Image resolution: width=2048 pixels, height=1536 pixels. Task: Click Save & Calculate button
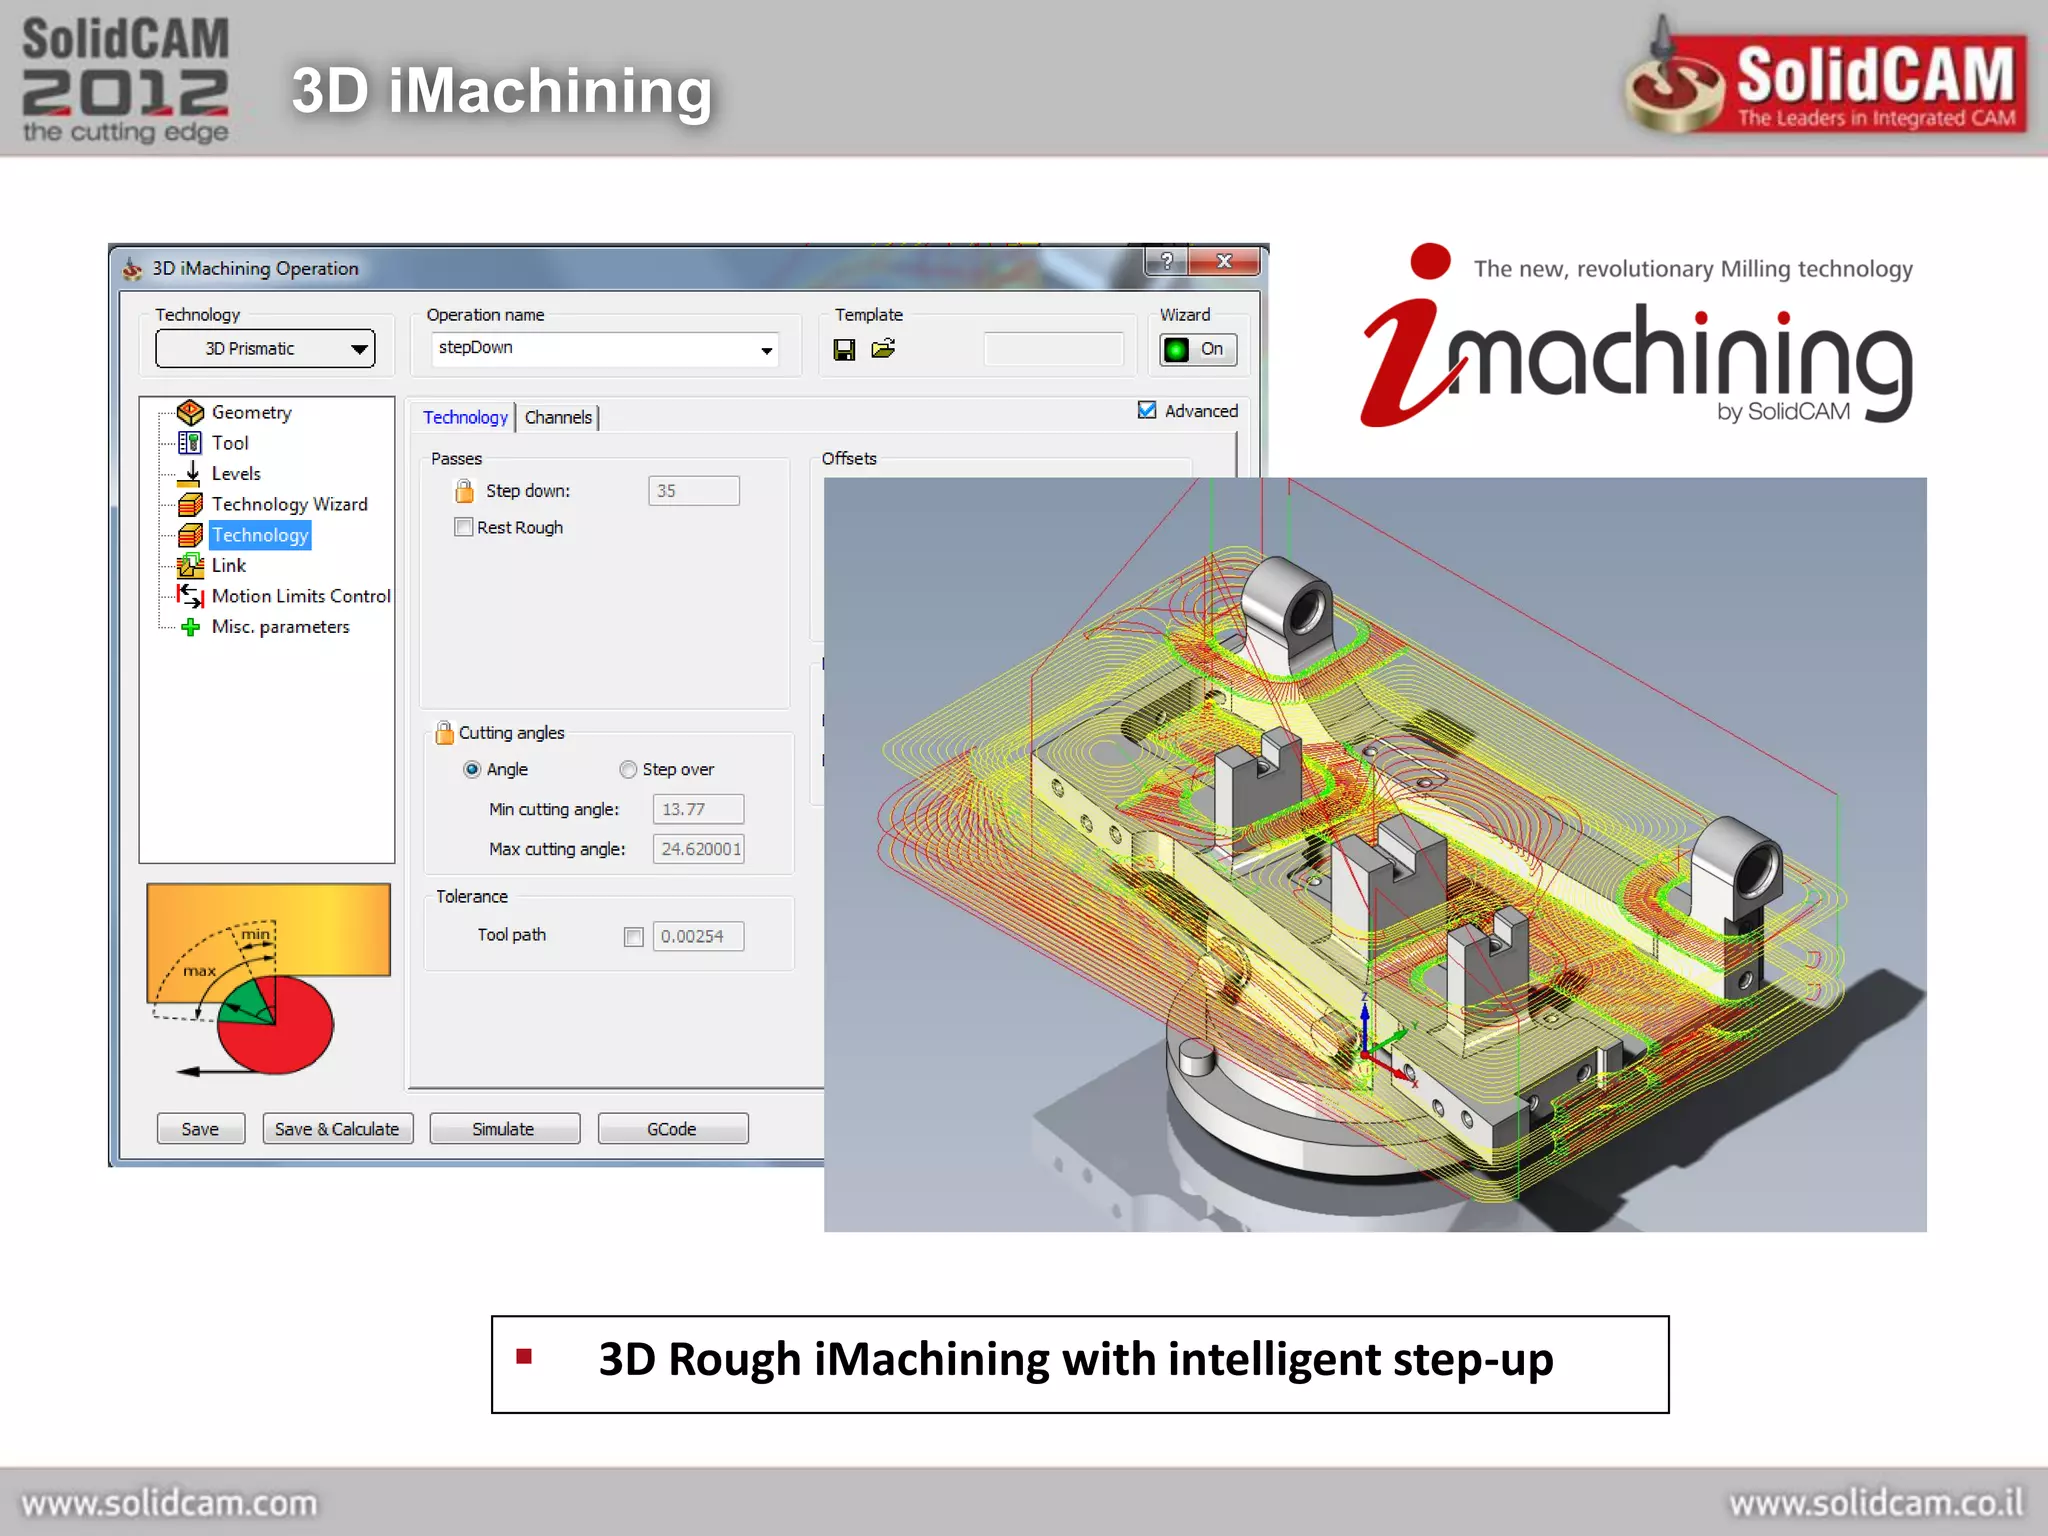337,1128
